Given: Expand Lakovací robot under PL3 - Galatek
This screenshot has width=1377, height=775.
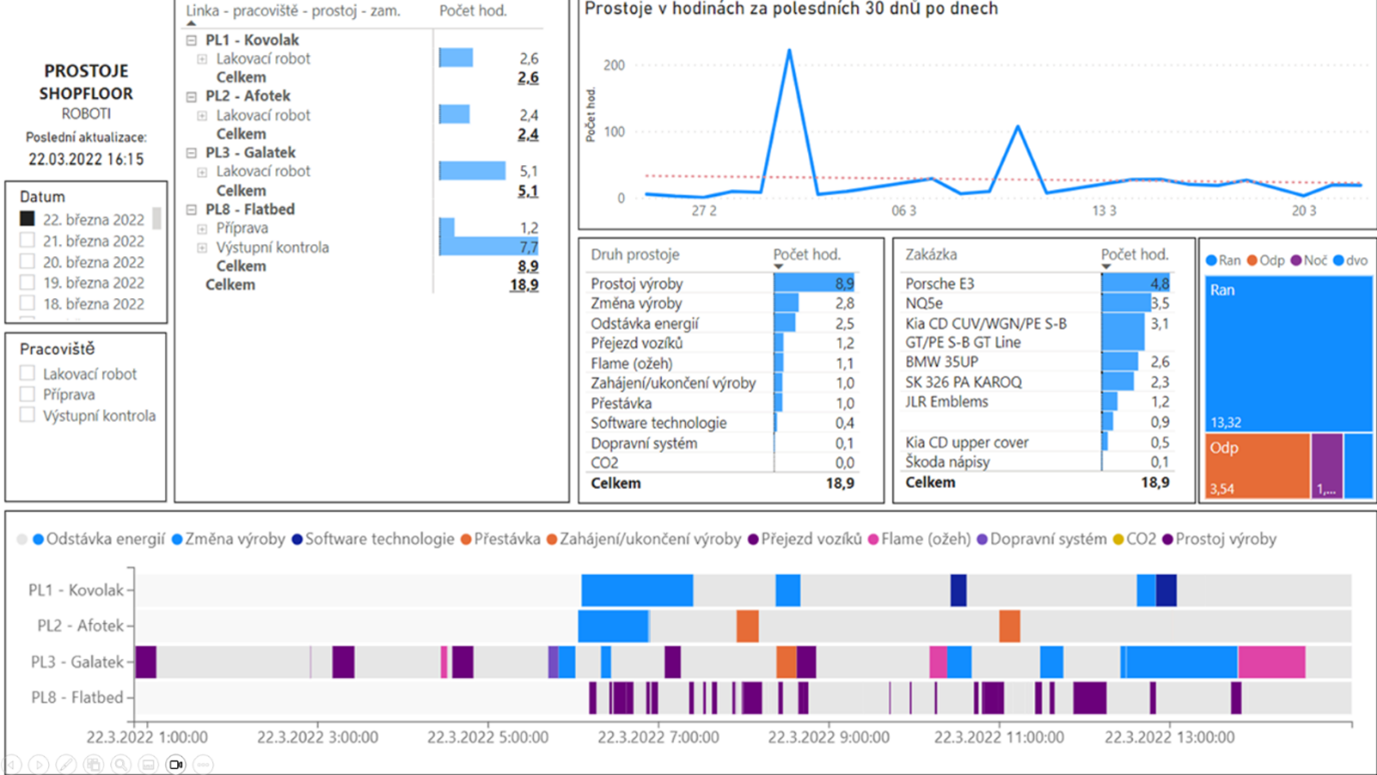Looking at the screenshot, I should pos(202,172).
